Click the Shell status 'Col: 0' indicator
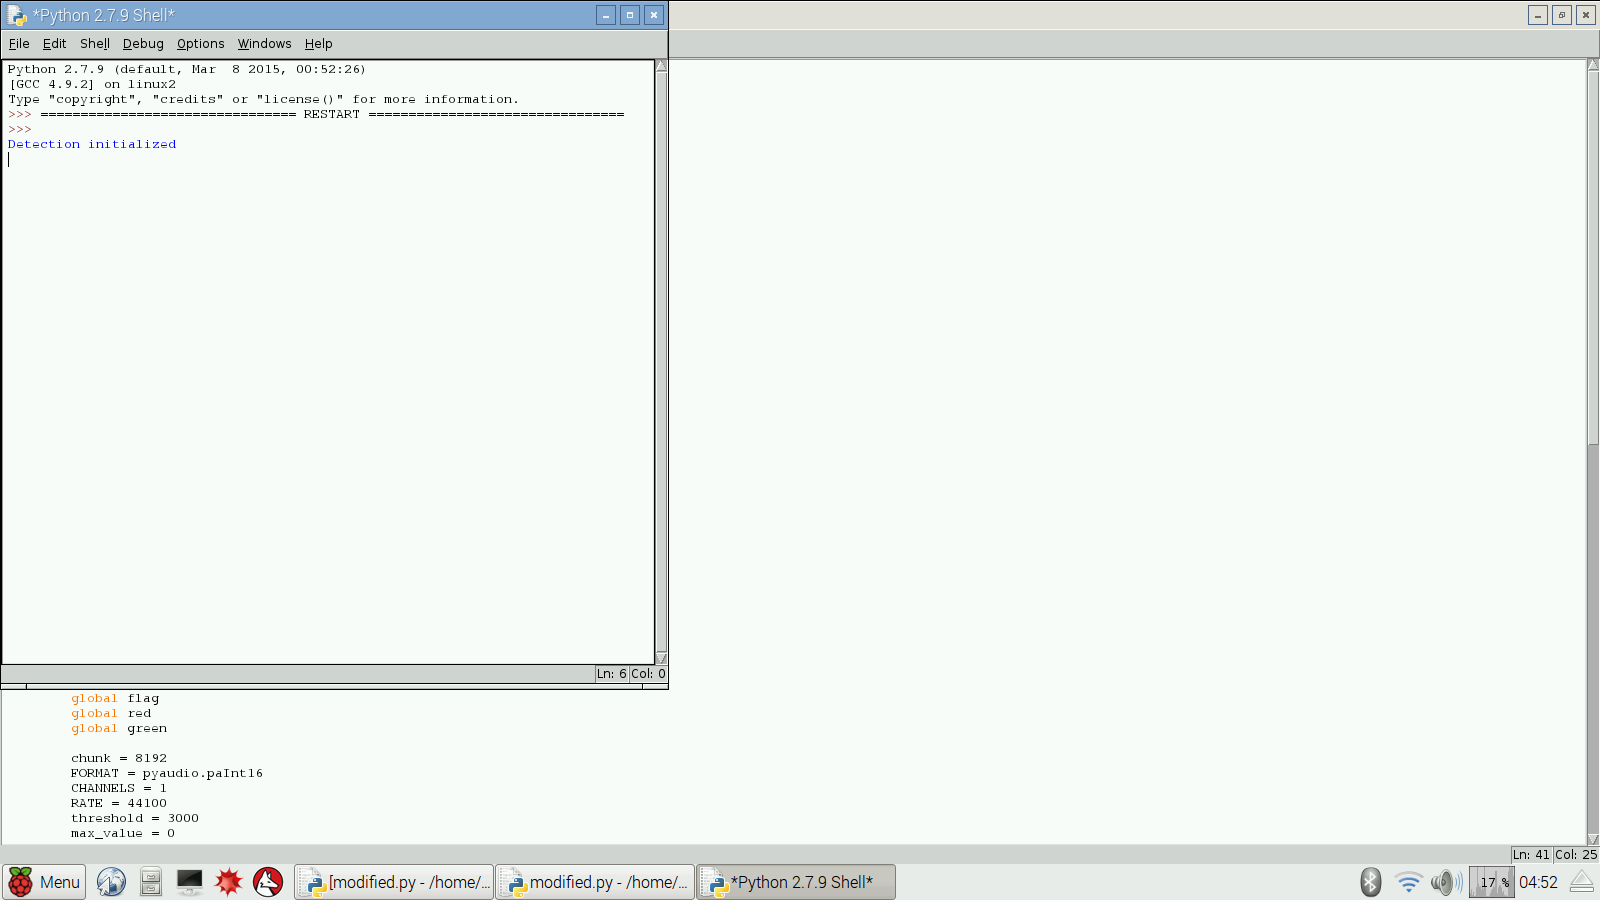Screen dimensions: 1600x900 click(648, 674)
